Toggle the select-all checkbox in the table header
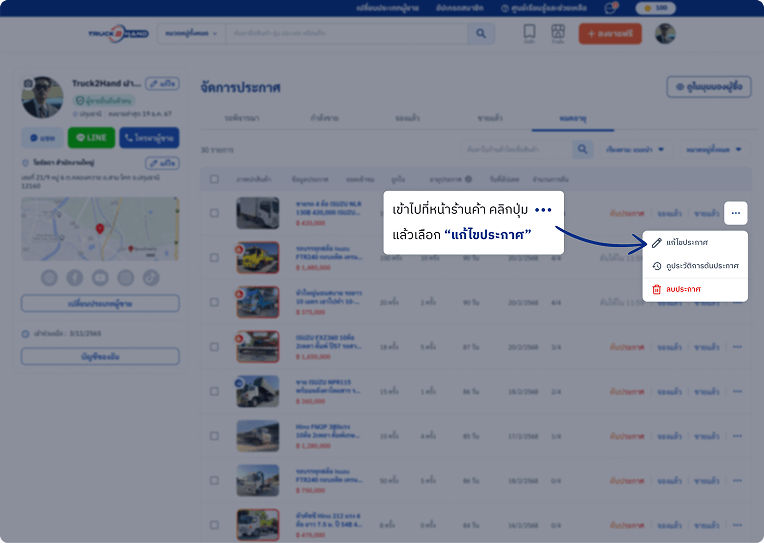This screenshot has width=764, height=543. tap(213, 179)
